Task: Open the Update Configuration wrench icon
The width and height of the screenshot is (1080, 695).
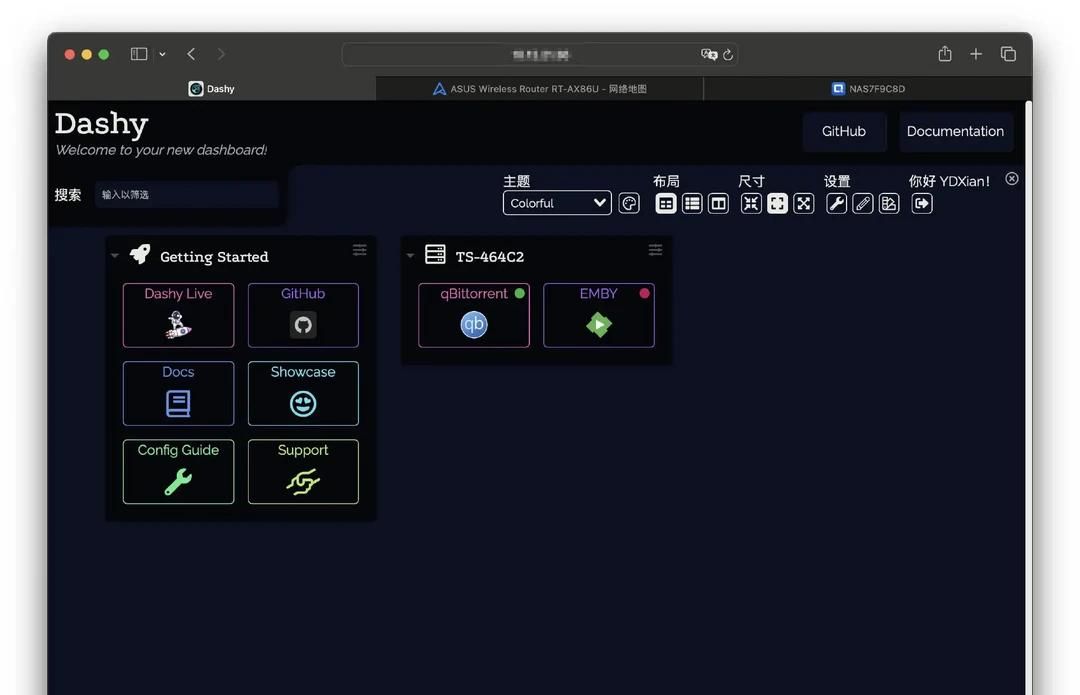Action: tap(837, 203)
